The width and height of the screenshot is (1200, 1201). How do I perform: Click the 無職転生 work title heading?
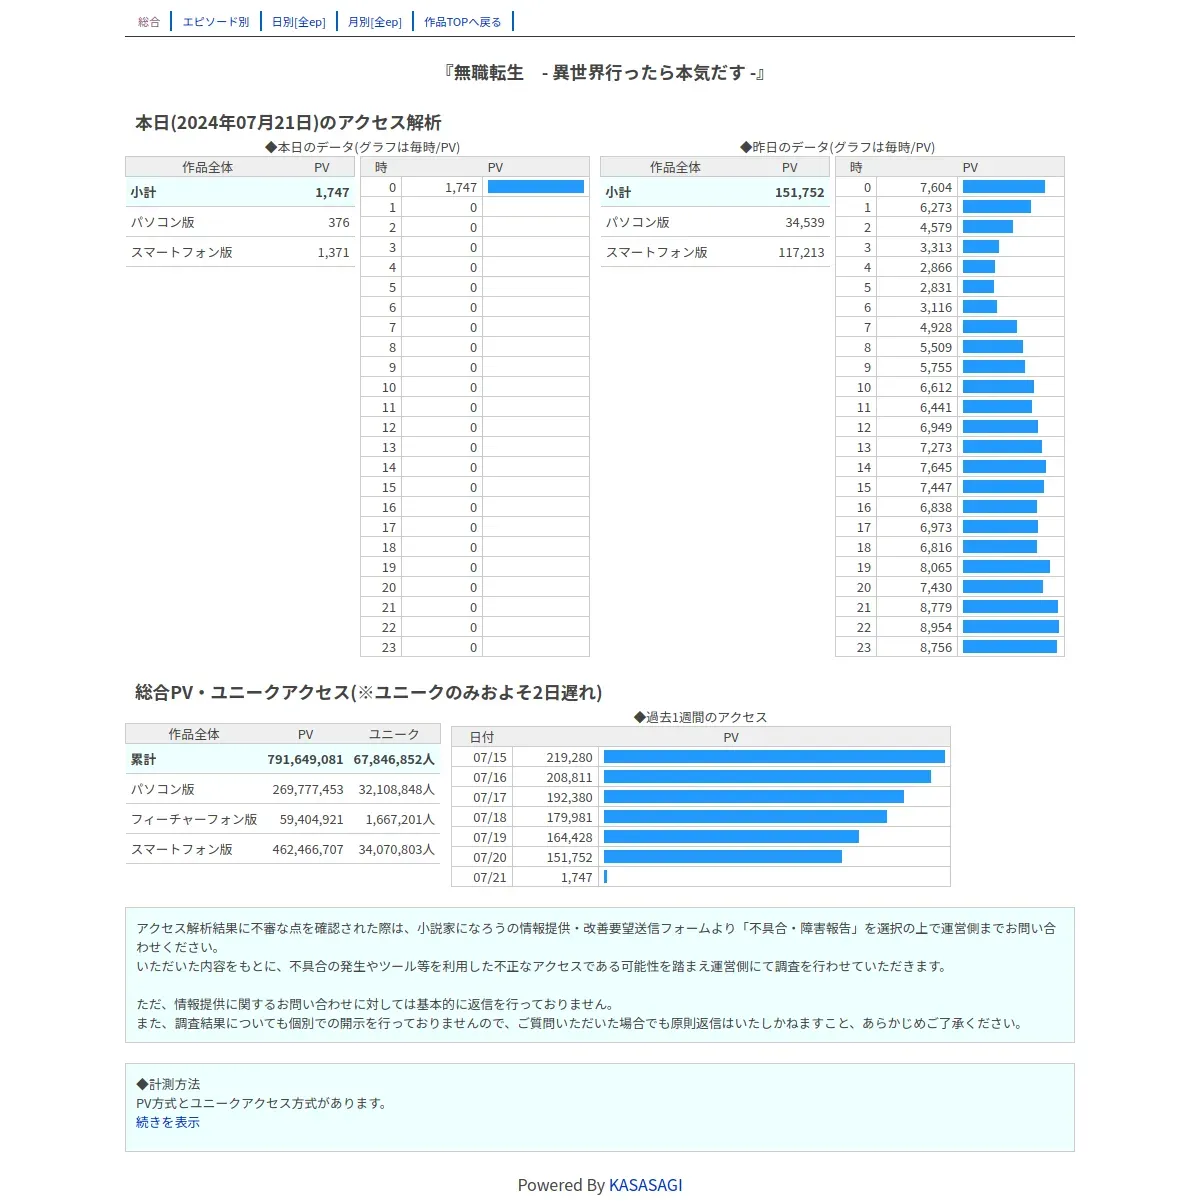(x=604, y=72)
